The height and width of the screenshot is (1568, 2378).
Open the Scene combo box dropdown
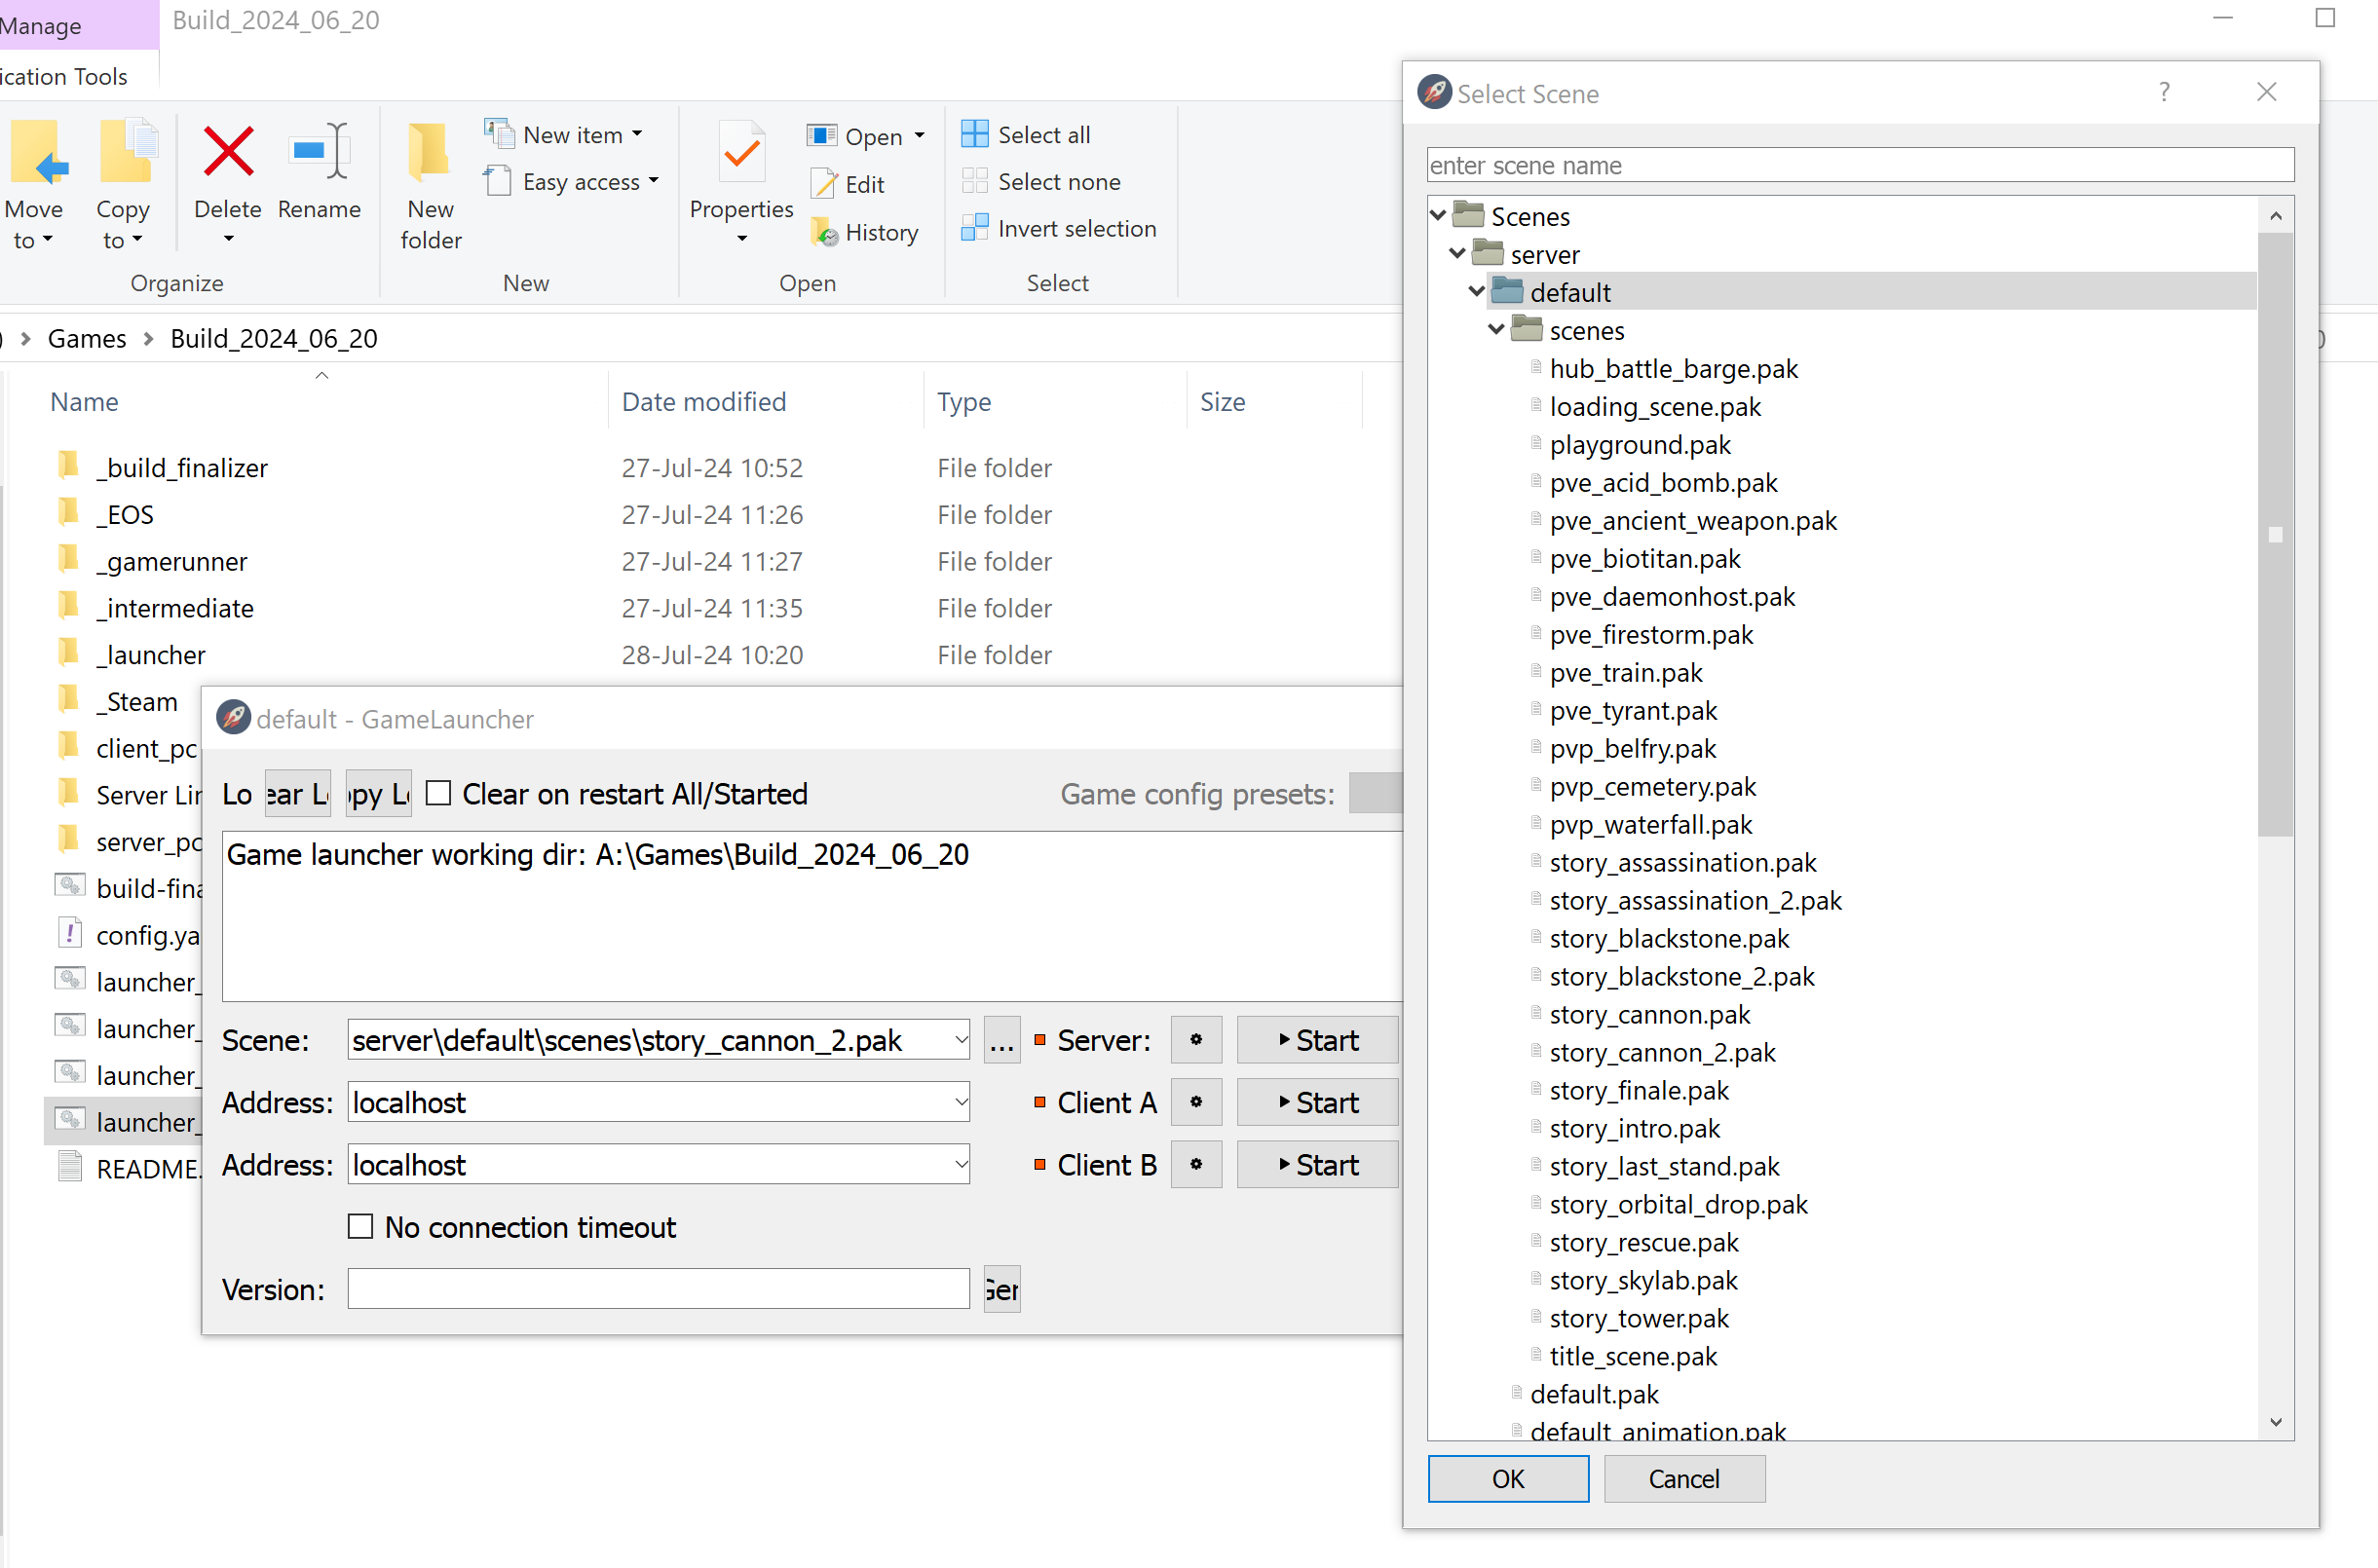pos(959,1040)
